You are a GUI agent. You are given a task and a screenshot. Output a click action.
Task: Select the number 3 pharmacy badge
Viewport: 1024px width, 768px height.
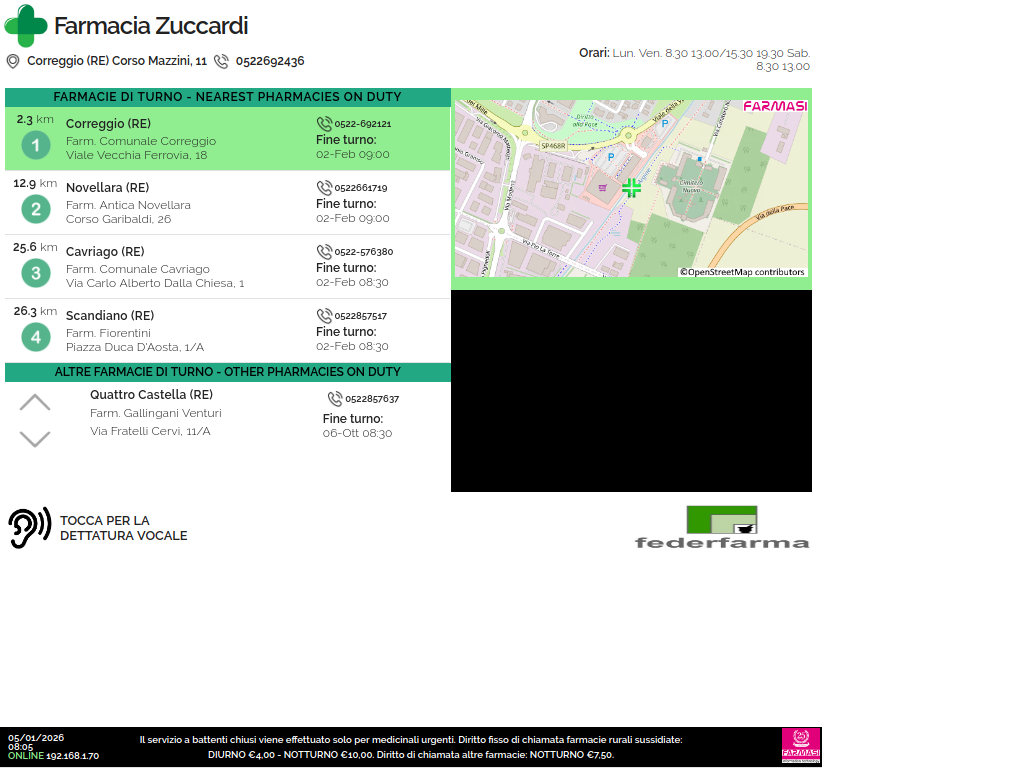click(36, 273)
